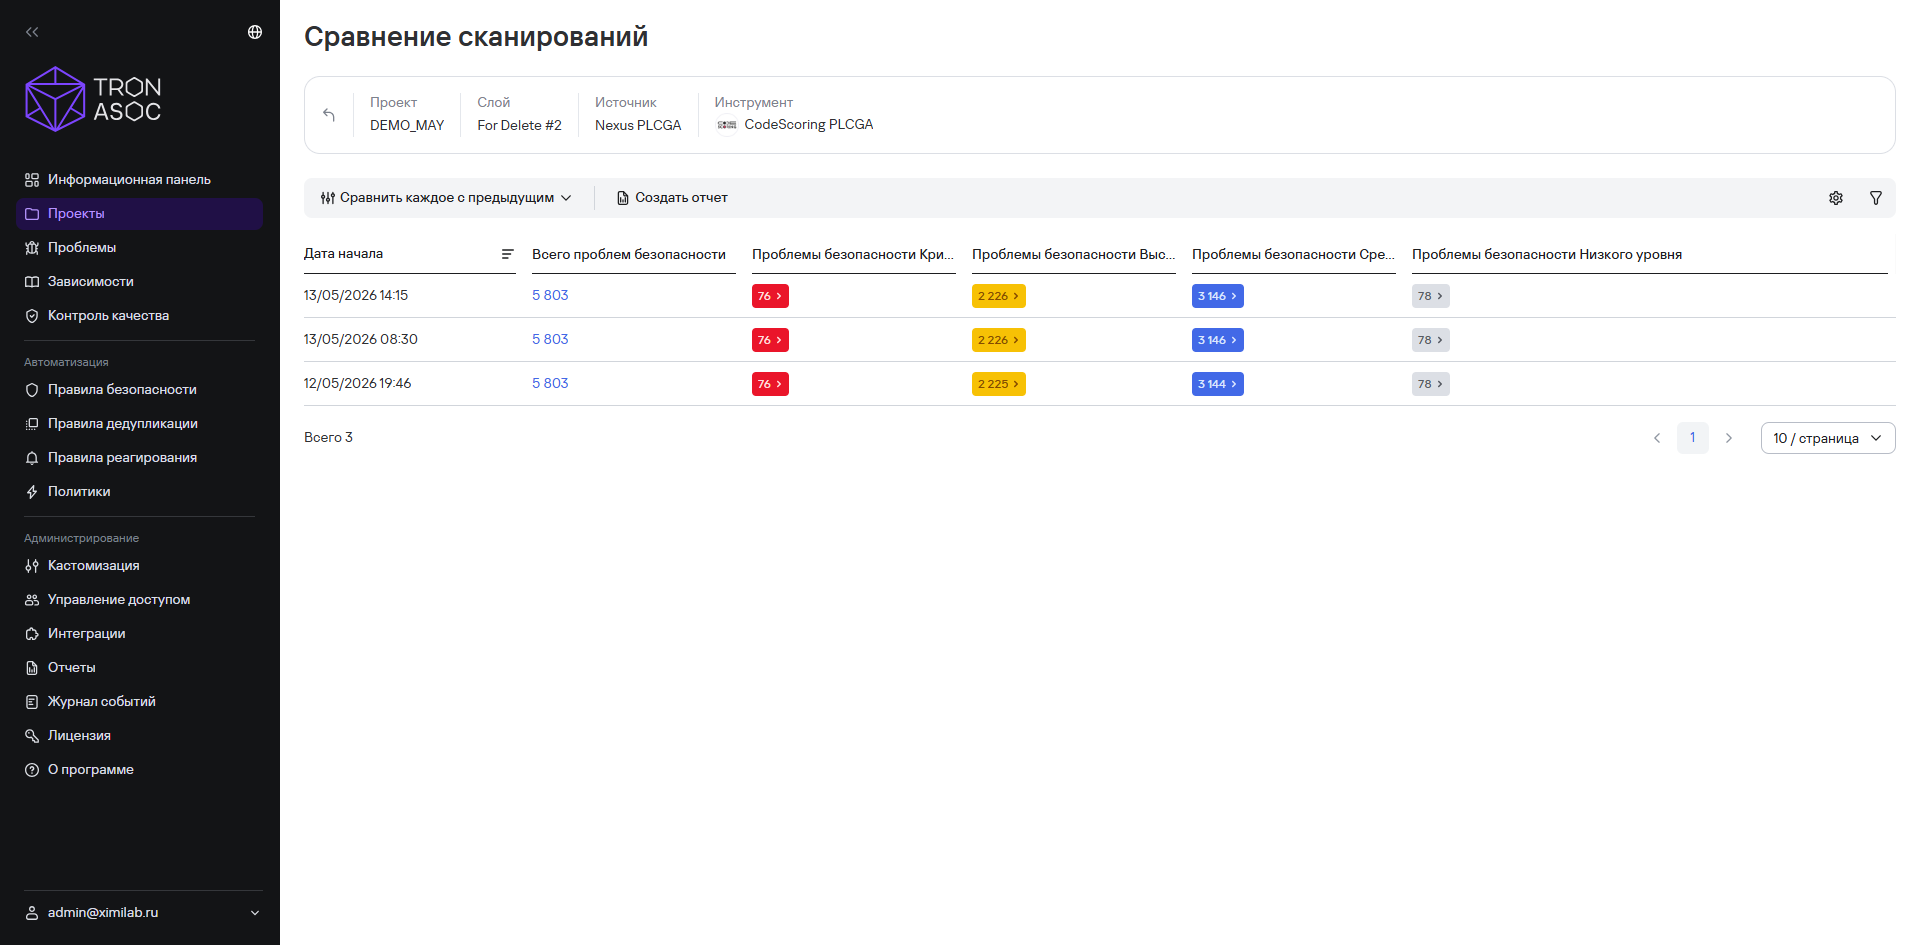1920x945 pixels.
Task: Open low 78 badge for 12/05/2026 19:46
Action: coord(1431,384)
